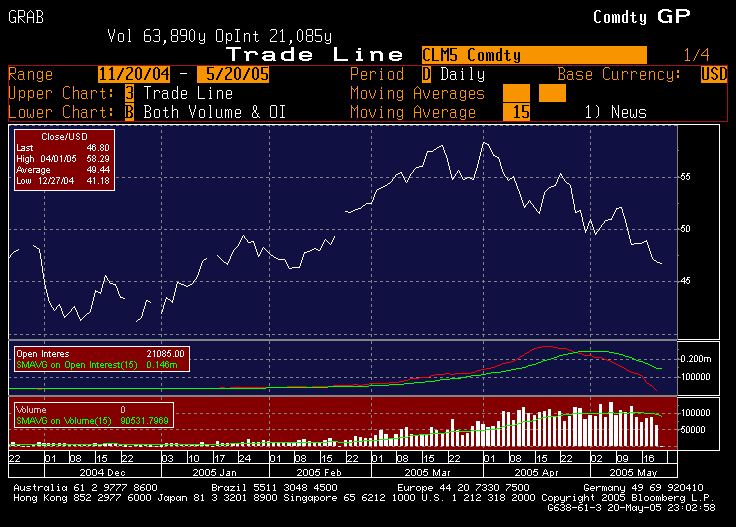Edit the range end date 5/20/05
Viewport: 736px width, 527px height.
[x=233, y=74]
